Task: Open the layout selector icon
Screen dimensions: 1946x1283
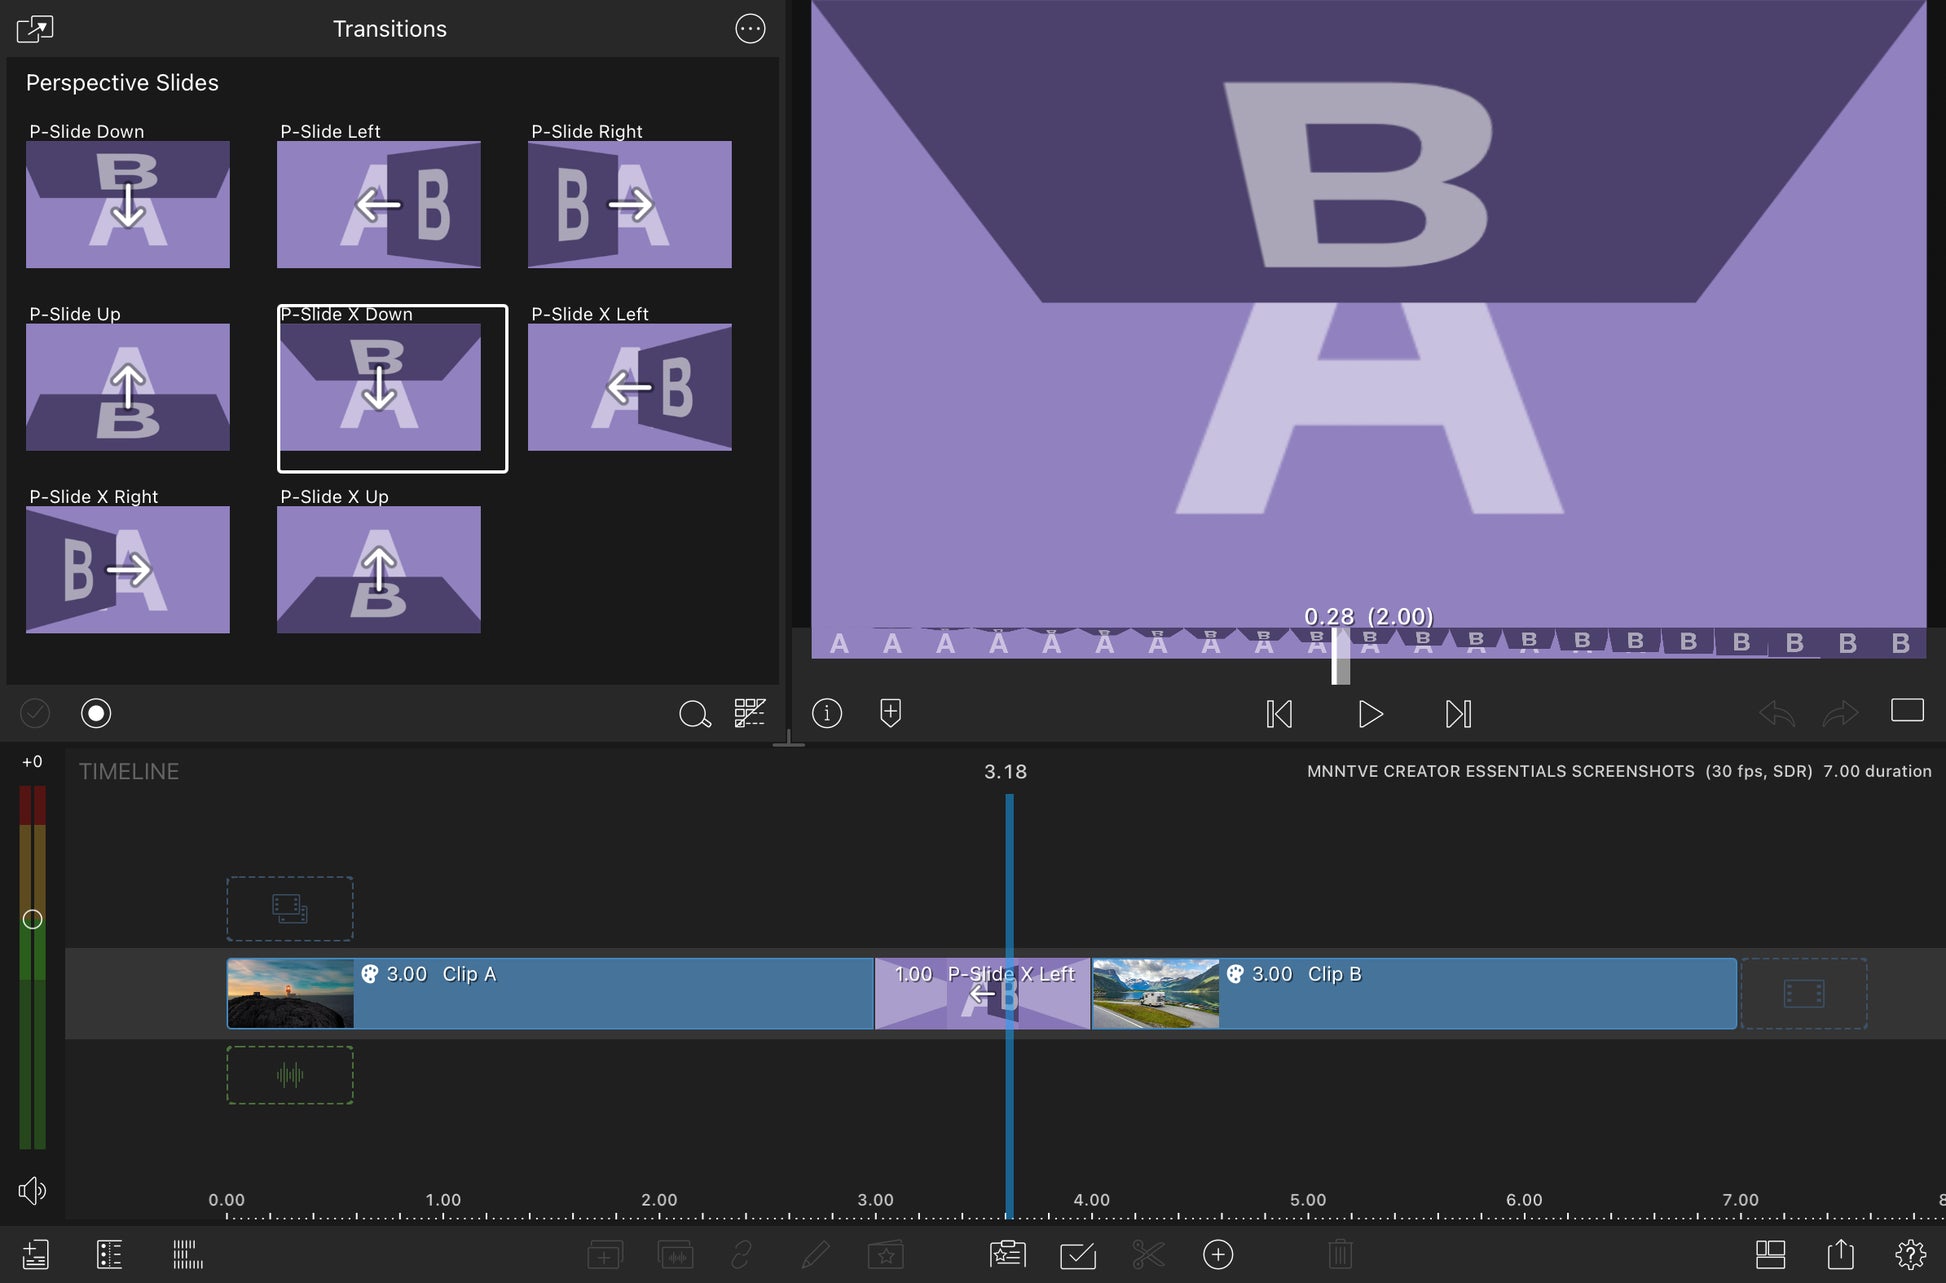Action: [x=1770, y=1254]
